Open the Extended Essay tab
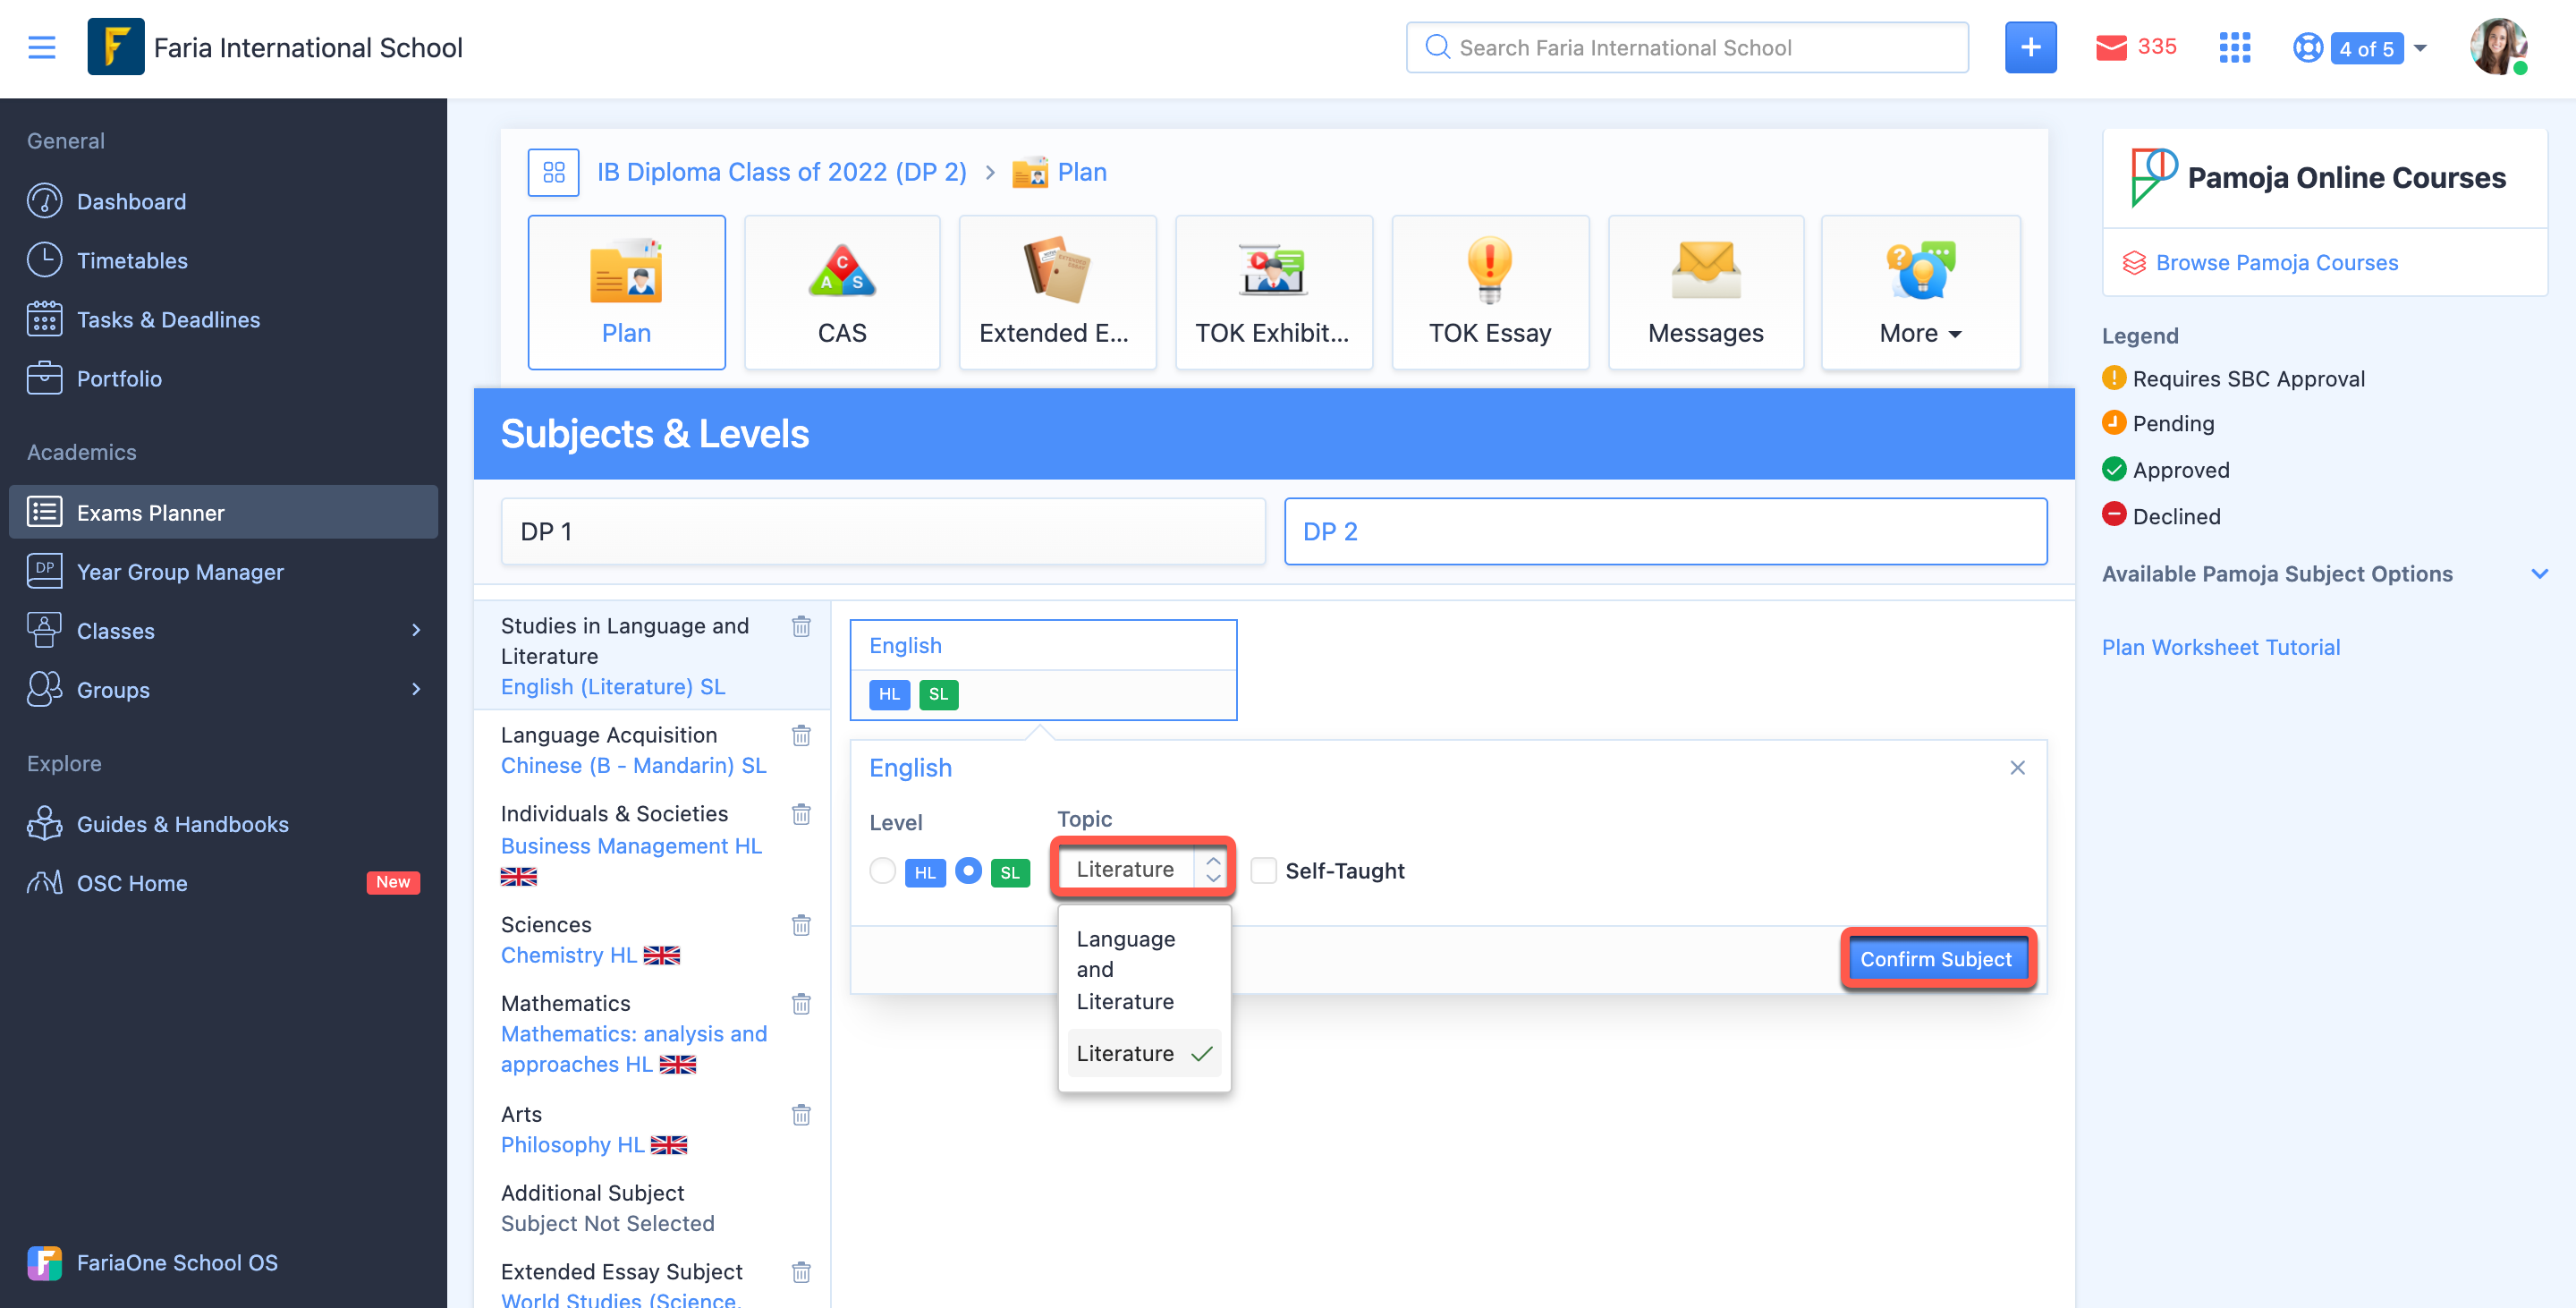The height and width of the screenshot is (1308, 2576). click(x=1058, y=292)
